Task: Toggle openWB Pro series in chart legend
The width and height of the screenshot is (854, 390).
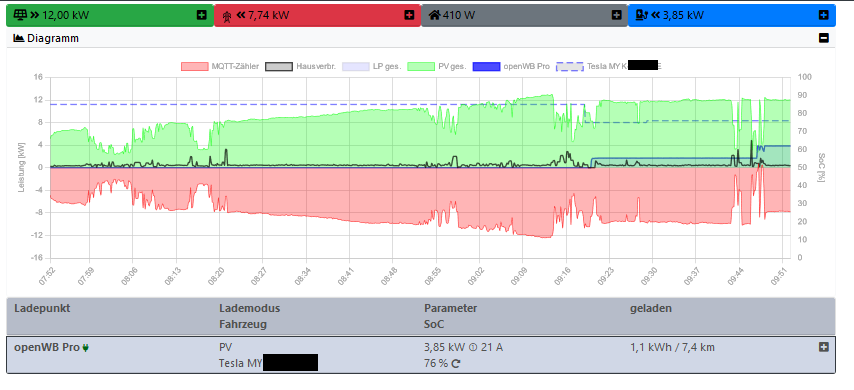Action: 511,66
